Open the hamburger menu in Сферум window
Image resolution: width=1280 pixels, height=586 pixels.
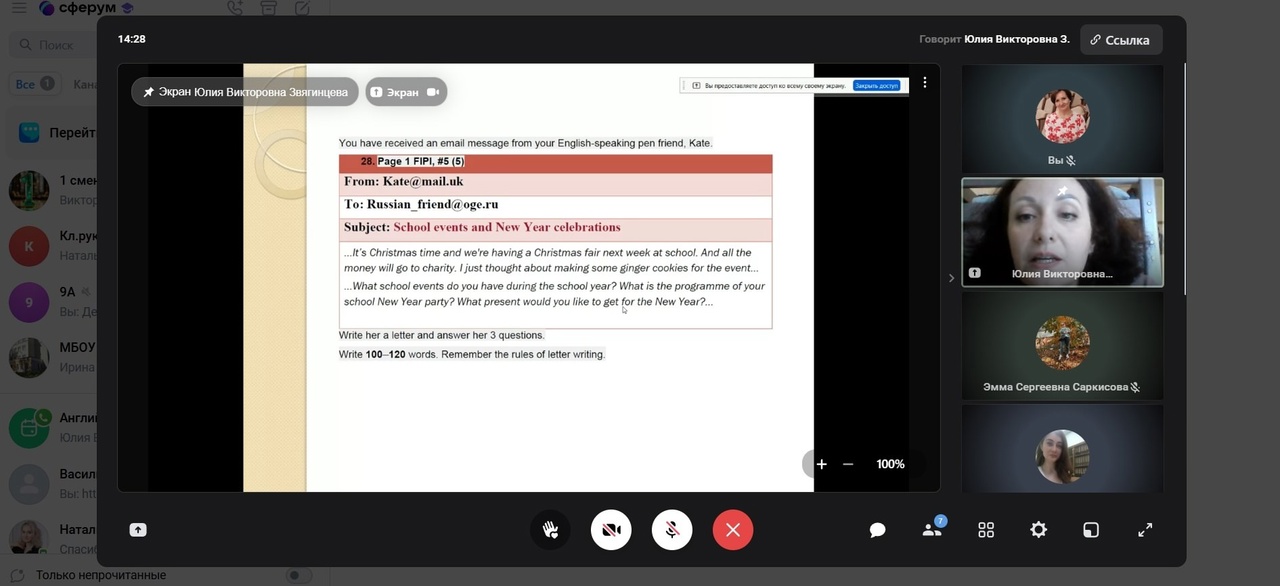[x=19, y=8]
